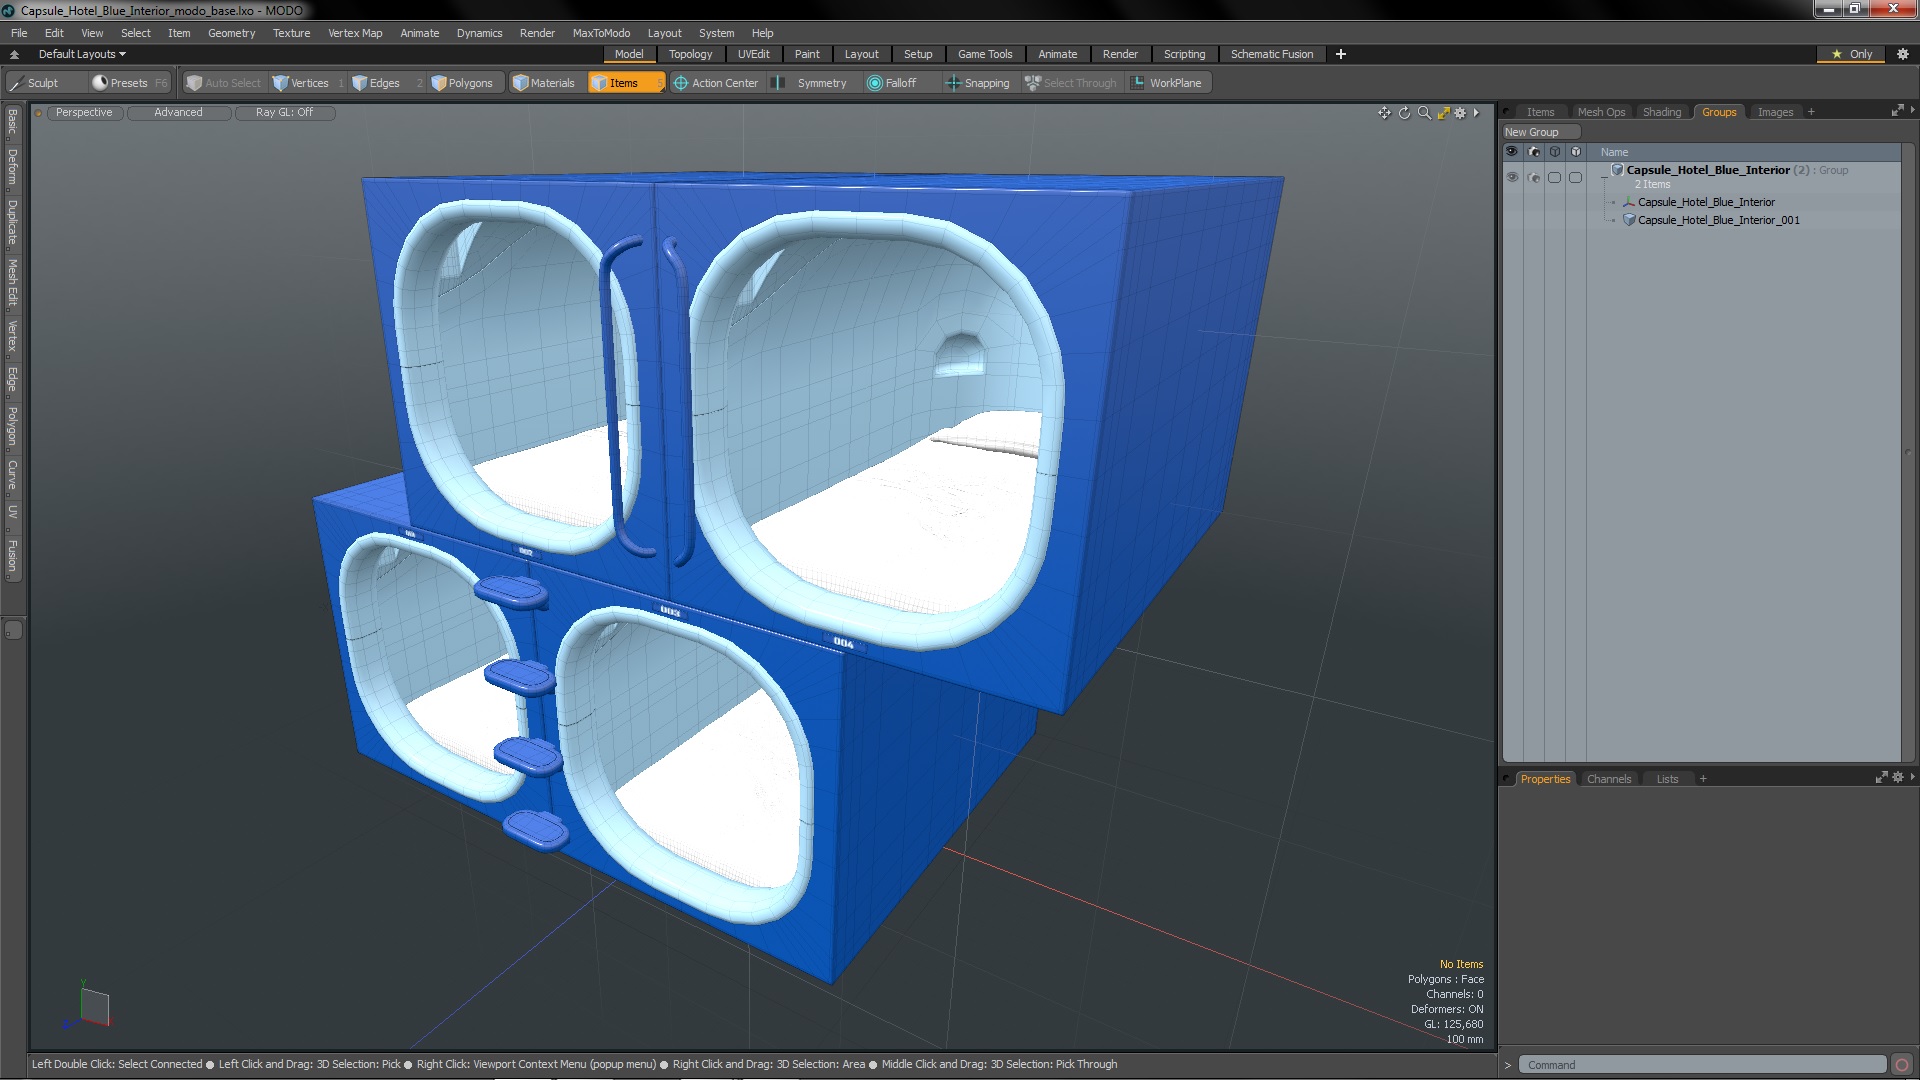Toggle visibility eye for Capsule_Hotel_Blue_Interior group
Image resolution: width=1920 pixels, height=1080 pixels.
tap(1512, 177)
